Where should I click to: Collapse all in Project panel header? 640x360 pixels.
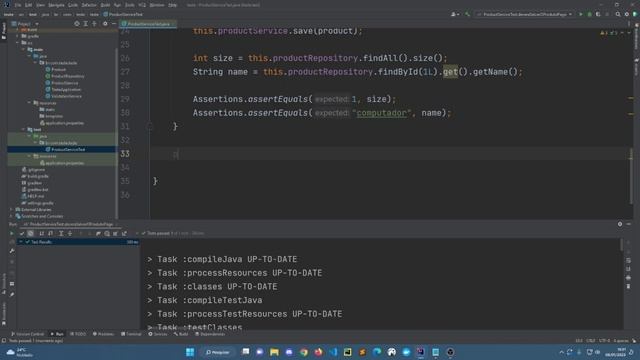coord(94,24)
